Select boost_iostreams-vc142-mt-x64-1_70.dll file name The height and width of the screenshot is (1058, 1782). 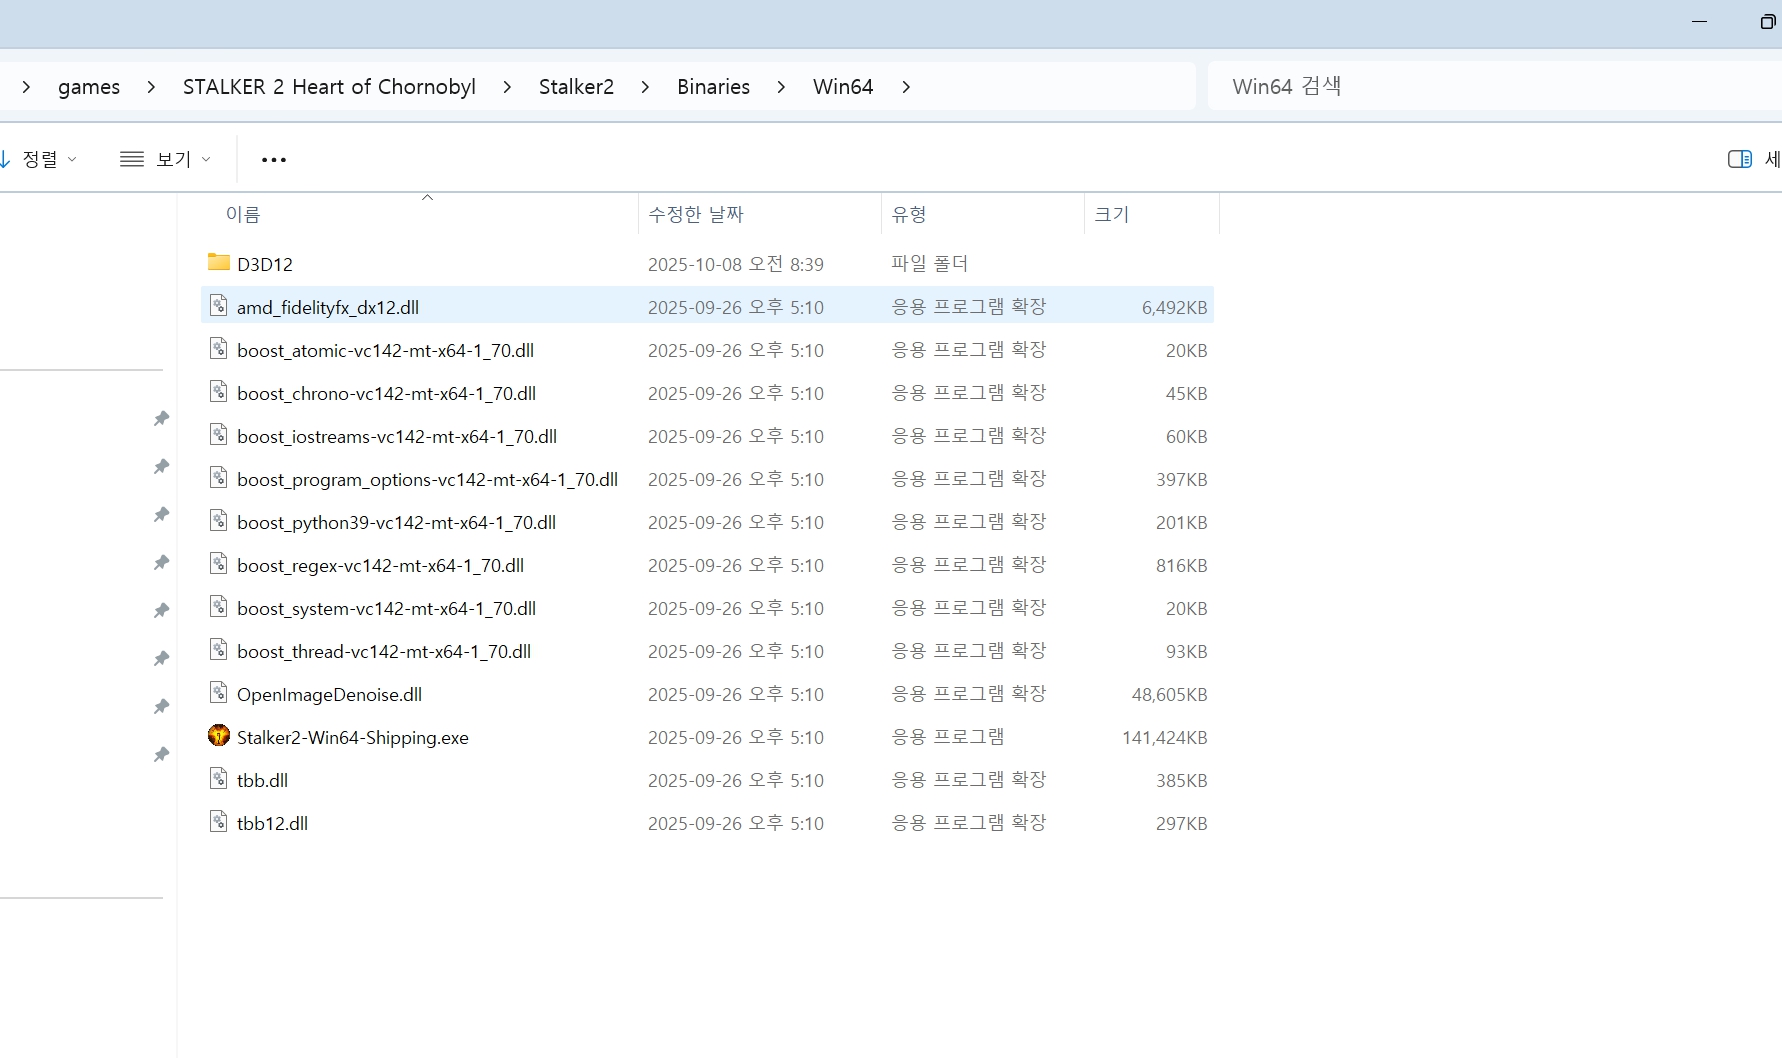397,436
